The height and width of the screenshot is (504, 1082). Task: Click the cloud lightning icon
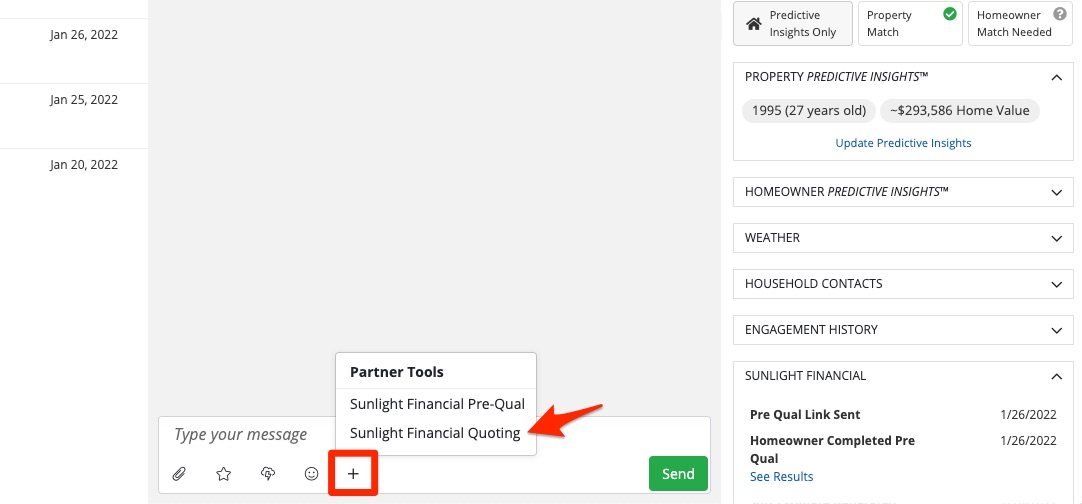click(268, 474)
